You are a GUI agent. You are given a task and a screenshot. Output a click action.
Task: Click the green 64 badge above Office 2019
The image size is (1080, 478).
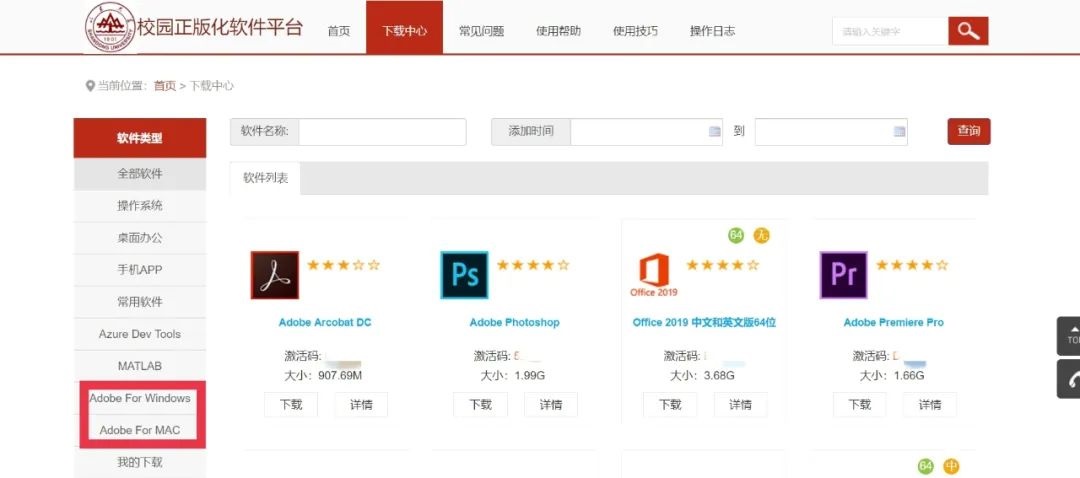click(736, 236)
